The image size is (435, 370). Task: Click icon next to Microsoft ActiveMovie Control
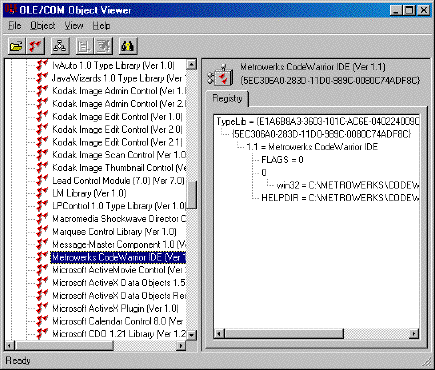(42, 270)
